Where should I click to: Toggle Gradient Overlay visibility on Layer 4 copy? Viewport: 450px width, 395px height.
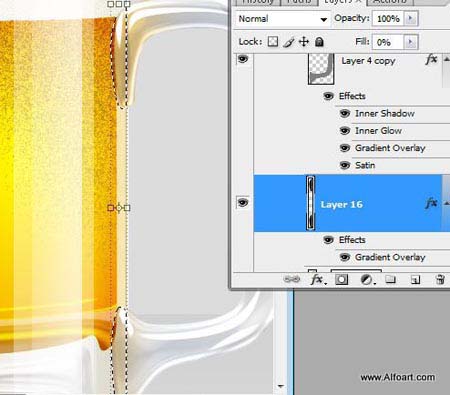tap(345, 148)
